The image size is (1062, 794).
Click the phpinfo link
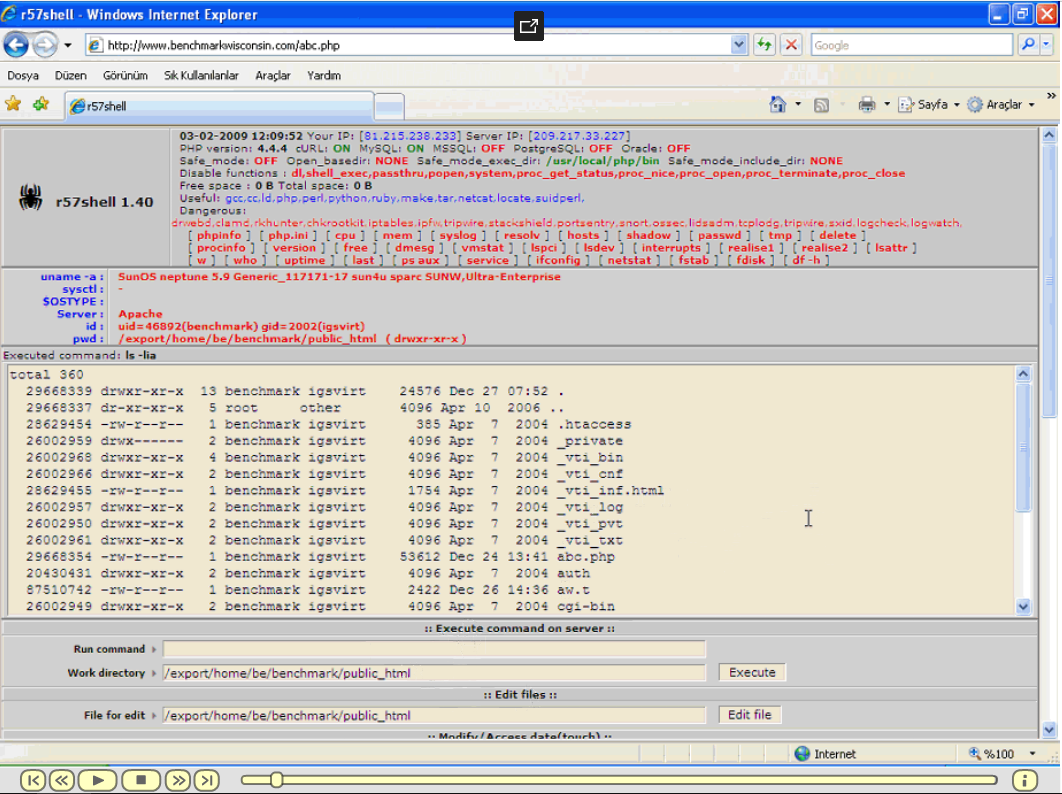pyautogui.click(x=219, y=236)
